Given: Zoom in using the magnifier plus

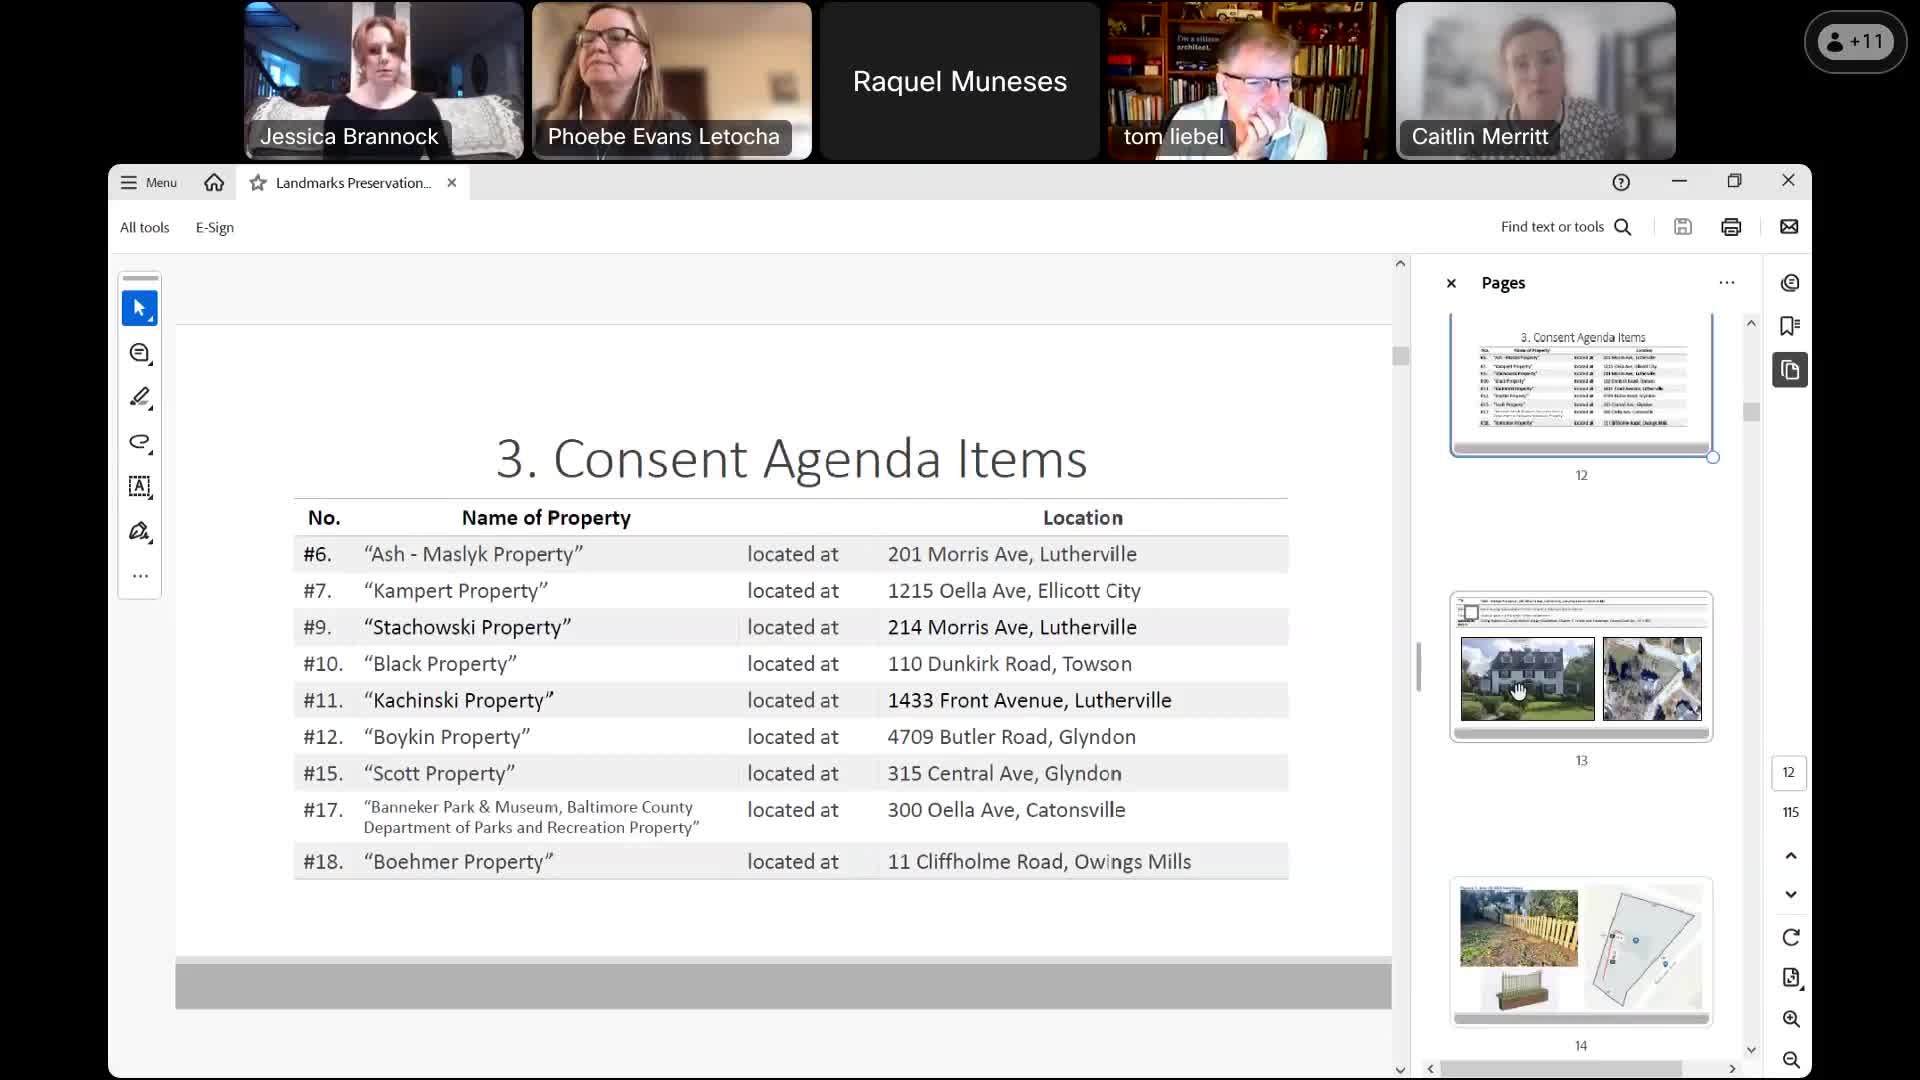Looking at the screenshot, I should click(1790, 1019).
